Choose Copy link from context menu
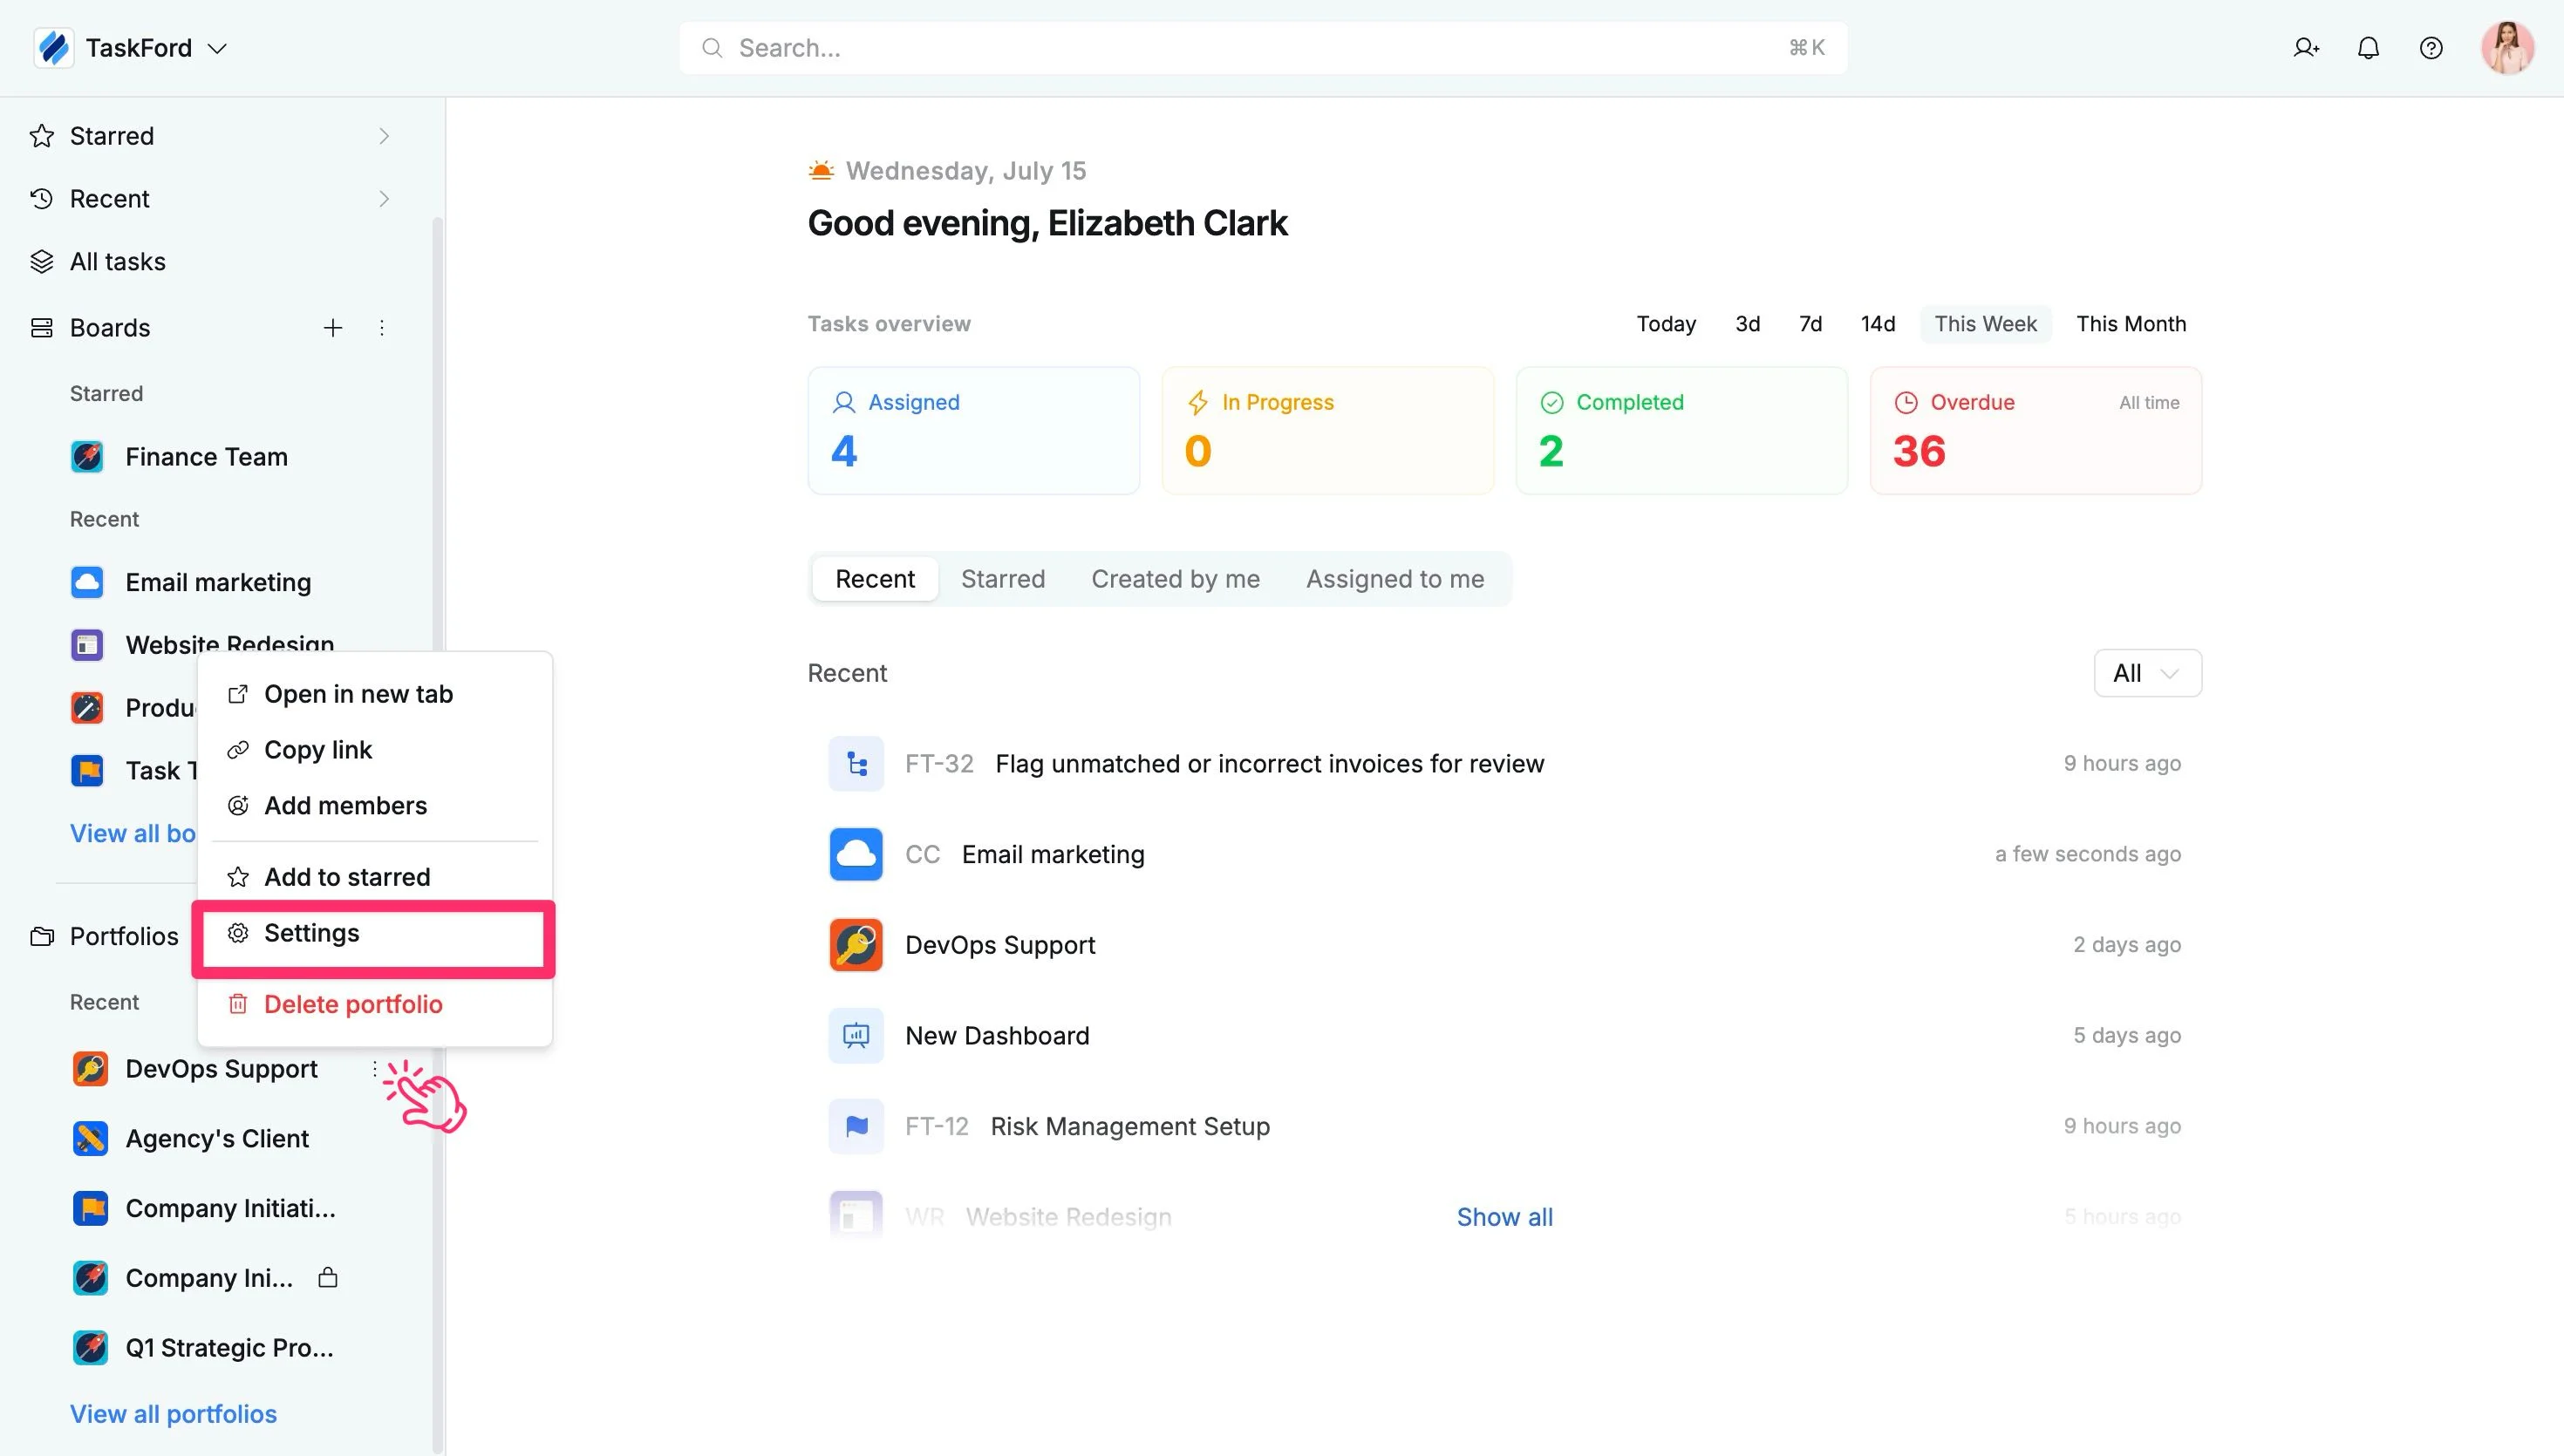2564x1456 pixels. [375, 750]
